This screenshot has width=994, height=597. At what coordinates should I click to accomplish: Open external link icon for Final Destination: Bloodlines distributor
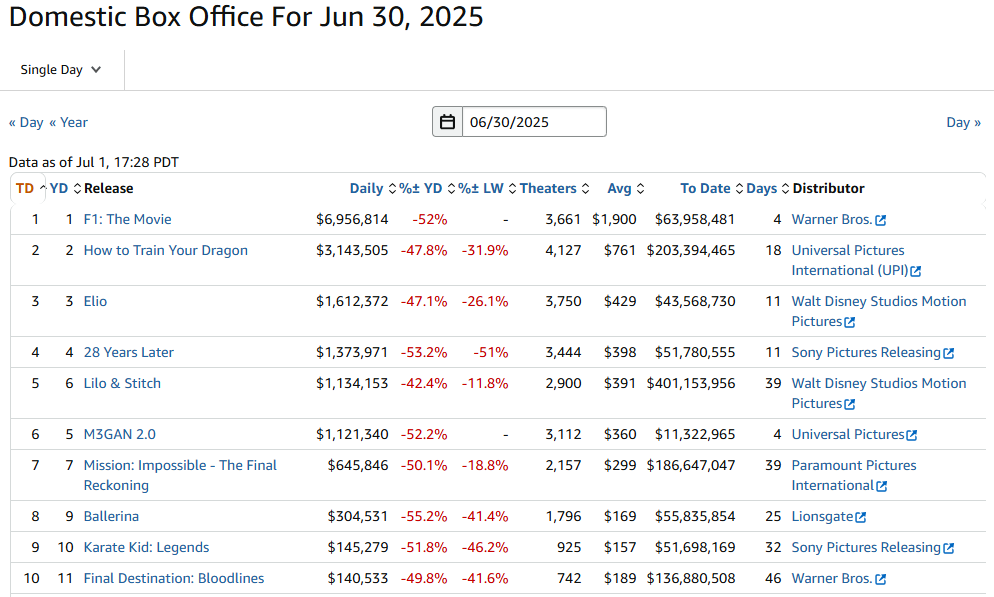pos(881,579)
